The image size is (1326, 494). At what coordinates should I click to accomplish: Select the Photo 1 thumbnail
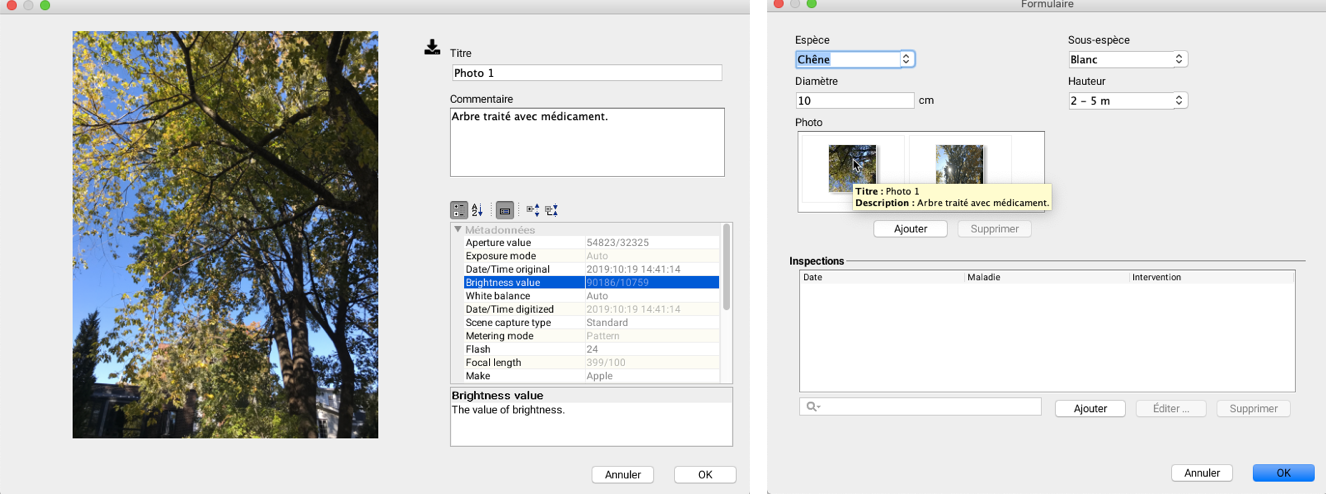[x=852, y=167]
